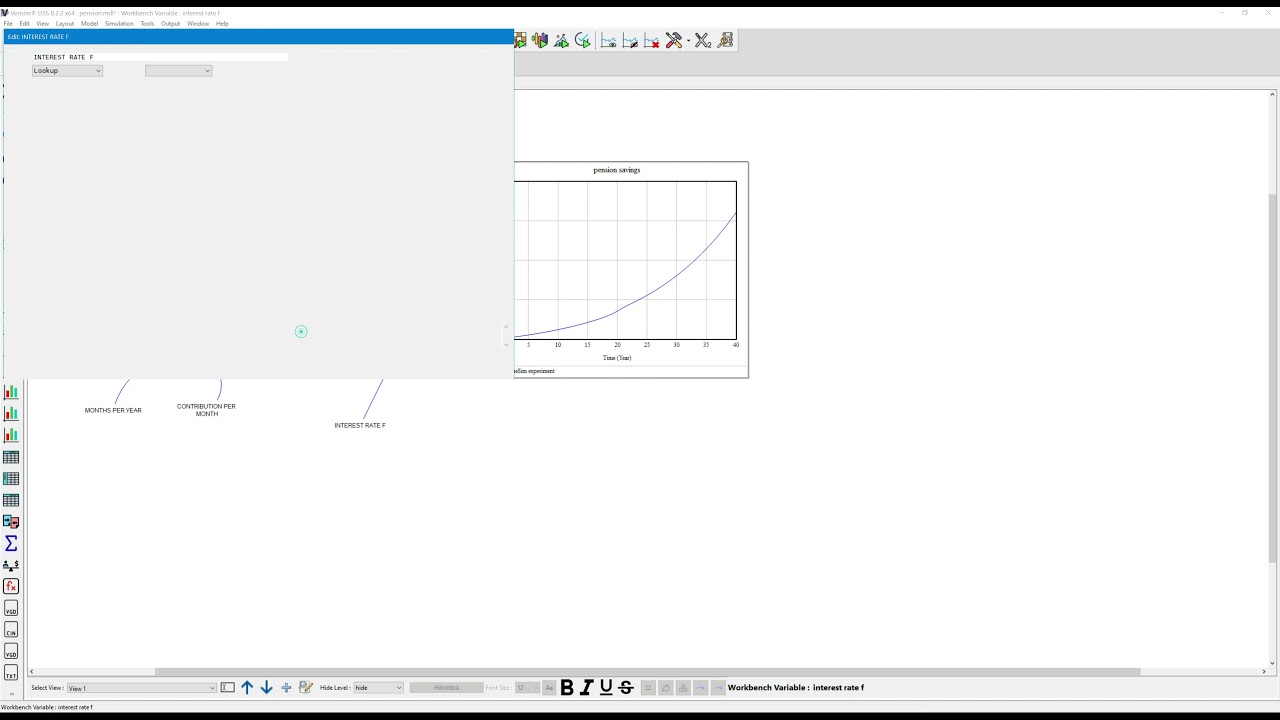Click the red fx equation tool icon
Image resolution: width=1280 pixels, height=720 pixels.
(x=11, y=587)
